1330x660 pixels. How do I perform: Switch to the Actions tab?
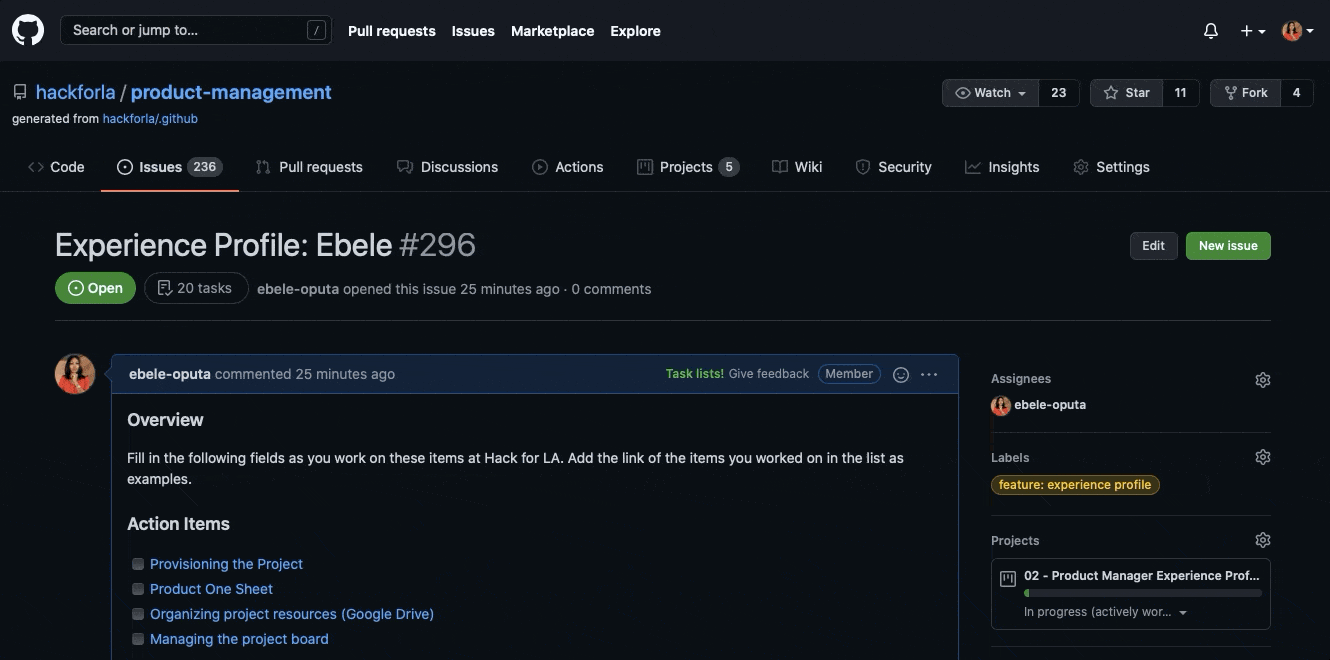point(568,167)
